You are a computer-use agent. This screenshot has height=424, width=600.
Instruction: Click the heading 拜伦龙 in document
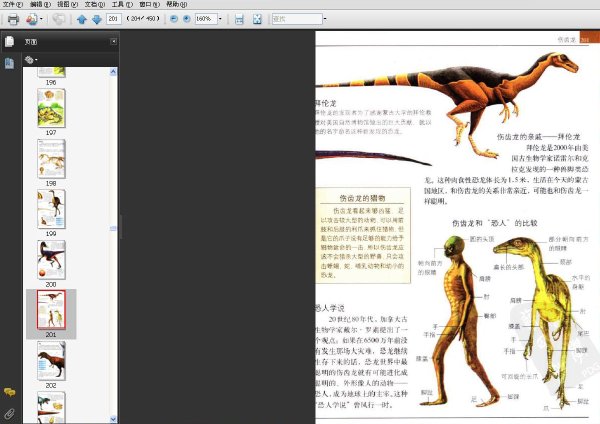point(326,103)
